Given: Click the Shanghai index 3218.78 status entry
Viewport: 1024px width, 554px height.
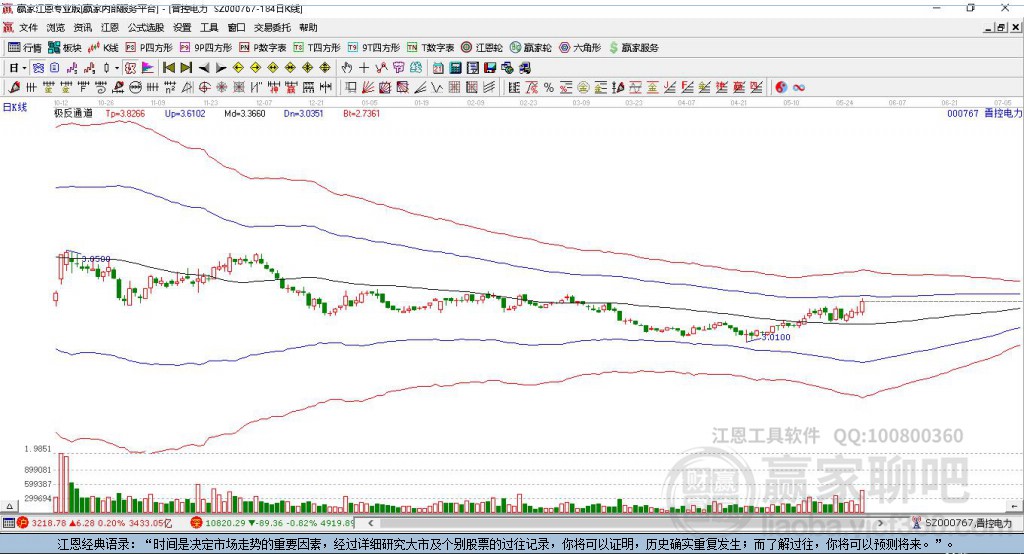Looking at the screenshot, I should pyautogui.click(x=95, y=523).
